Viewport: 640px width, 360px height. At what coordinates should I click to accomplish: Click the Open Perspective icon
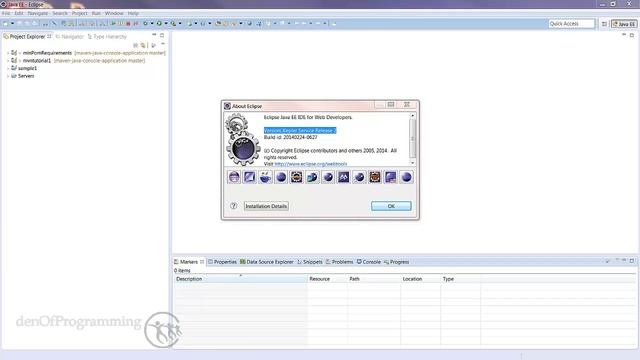(x=604, y=24)
